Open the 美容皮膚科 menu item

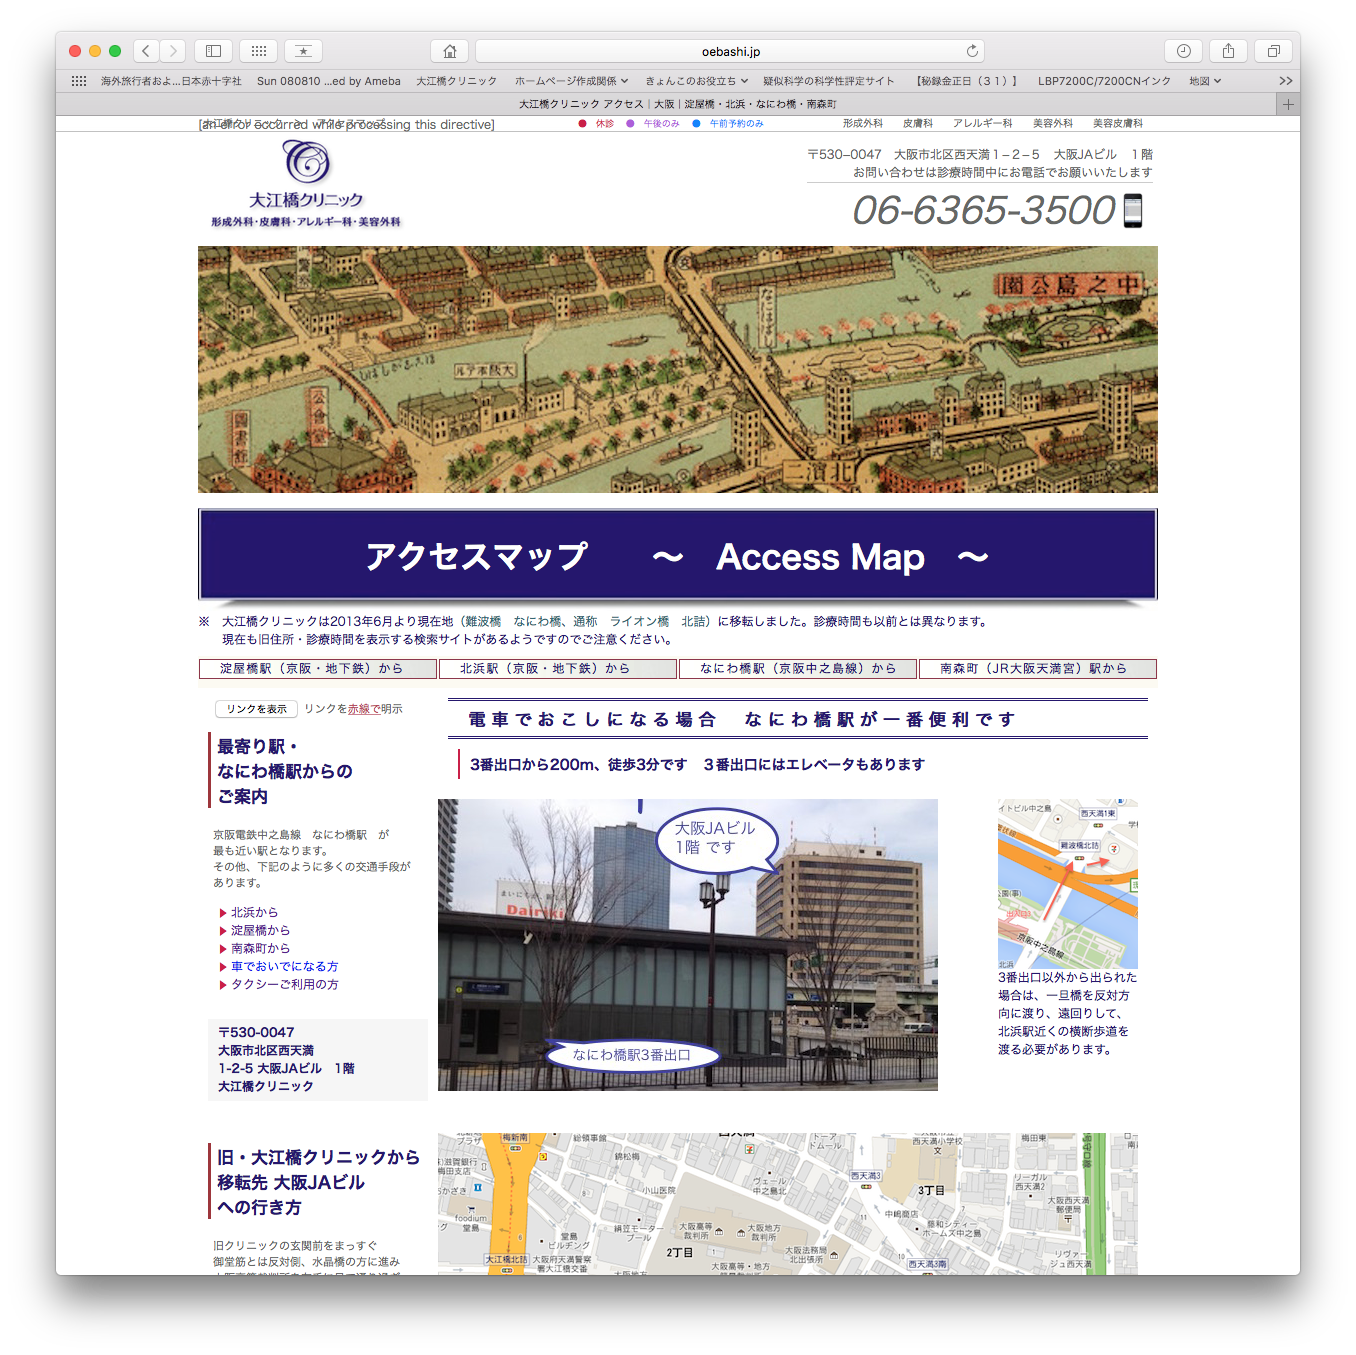(x=1118, y=124)
